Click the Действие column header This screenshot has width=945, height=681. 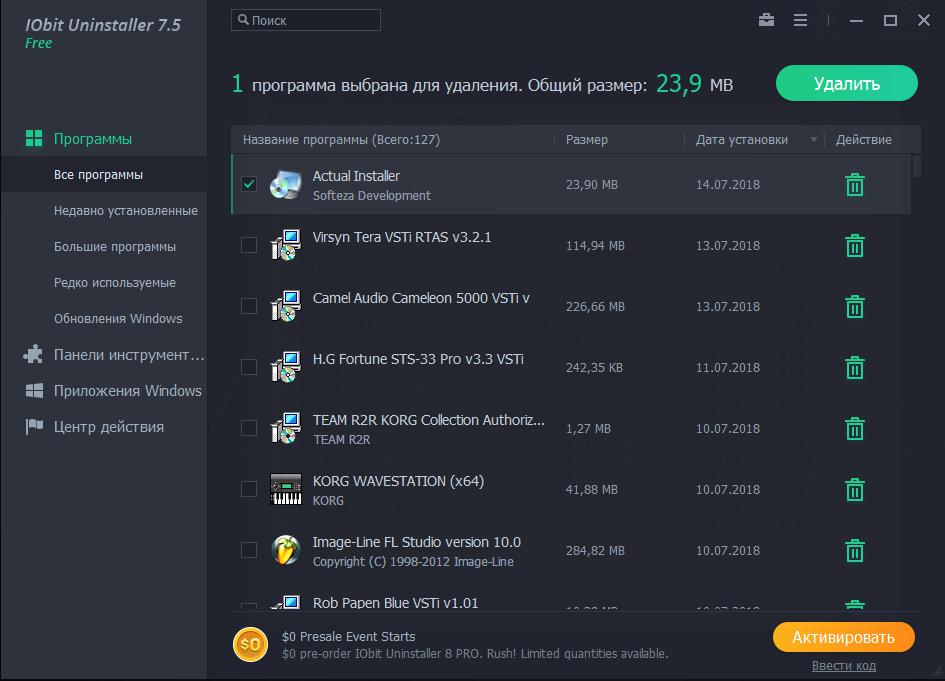tap(863, 140)
